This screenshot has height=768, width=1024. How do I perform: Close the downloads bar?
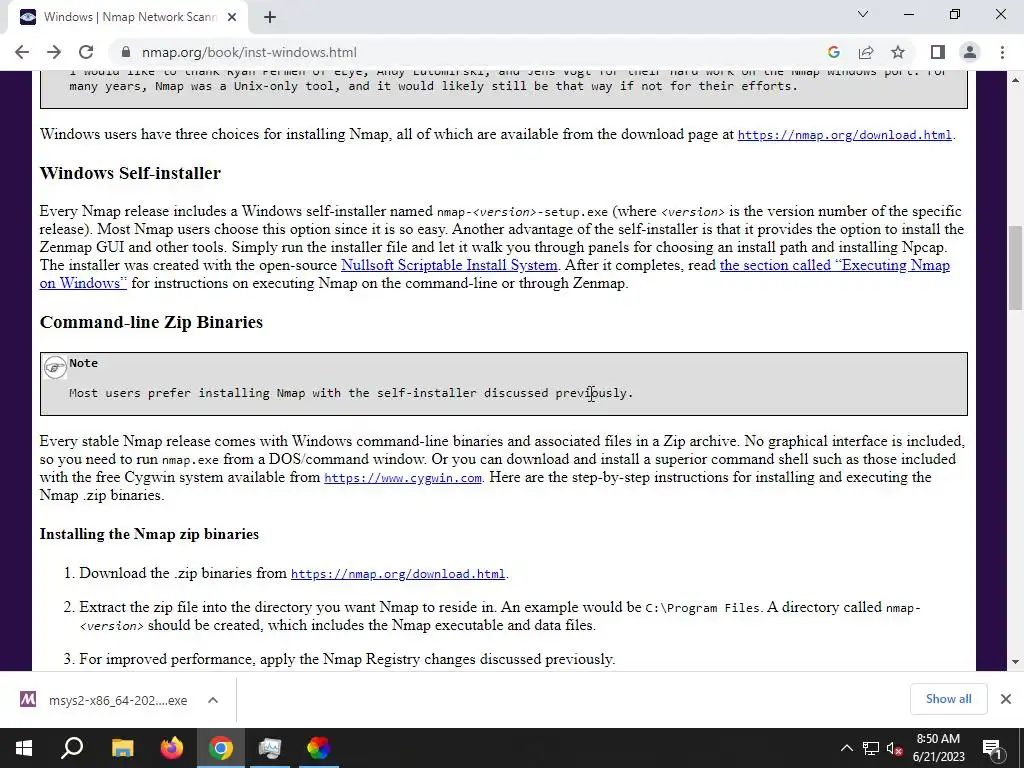[x=1006, y=699]
